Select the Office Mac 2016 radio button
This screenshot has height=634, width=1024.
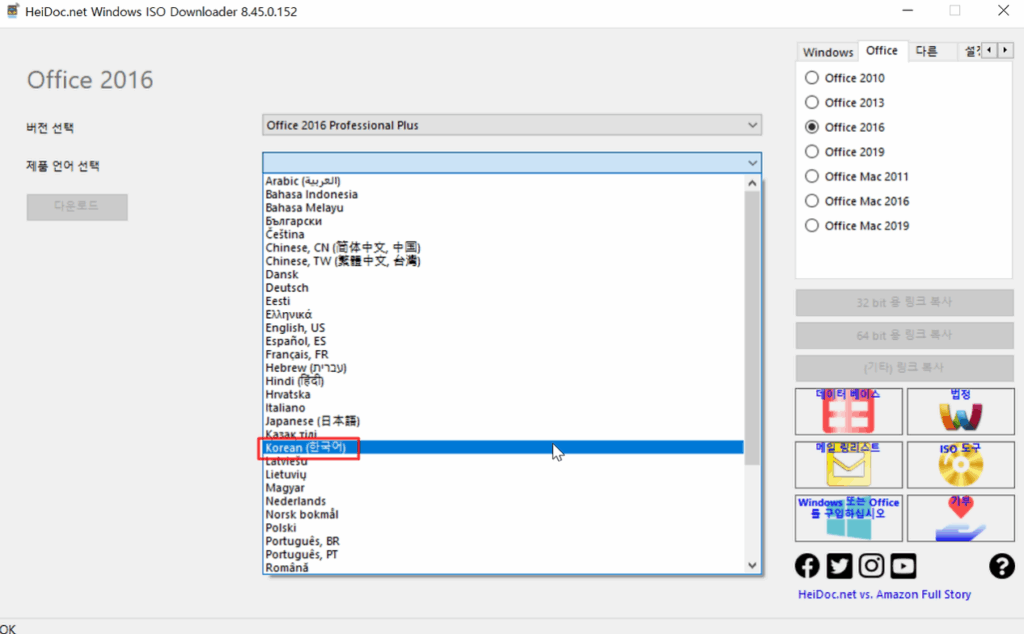point(812,201)
